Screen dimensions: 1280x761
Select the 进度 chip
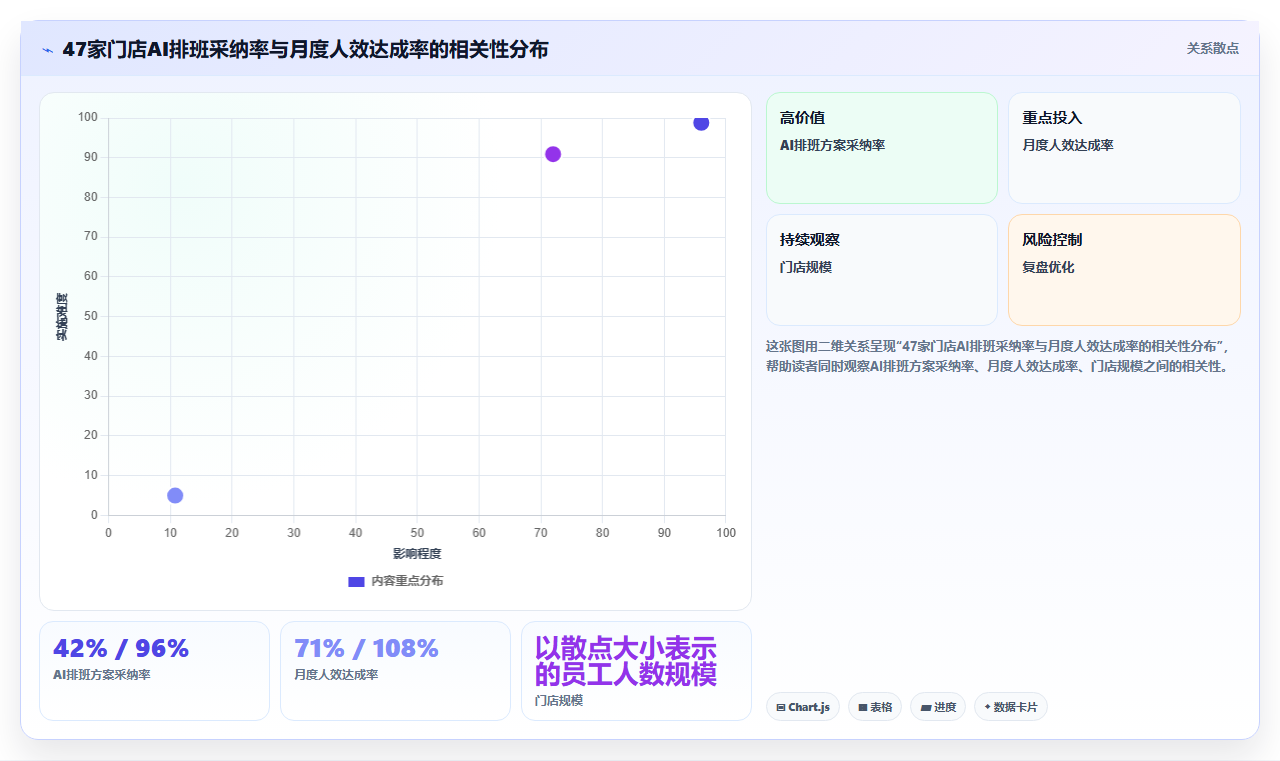point(938,707)
